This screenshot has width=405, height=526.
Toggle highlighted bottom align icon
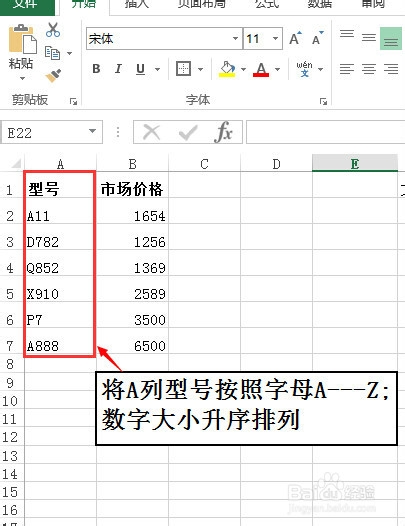point(391,39)
